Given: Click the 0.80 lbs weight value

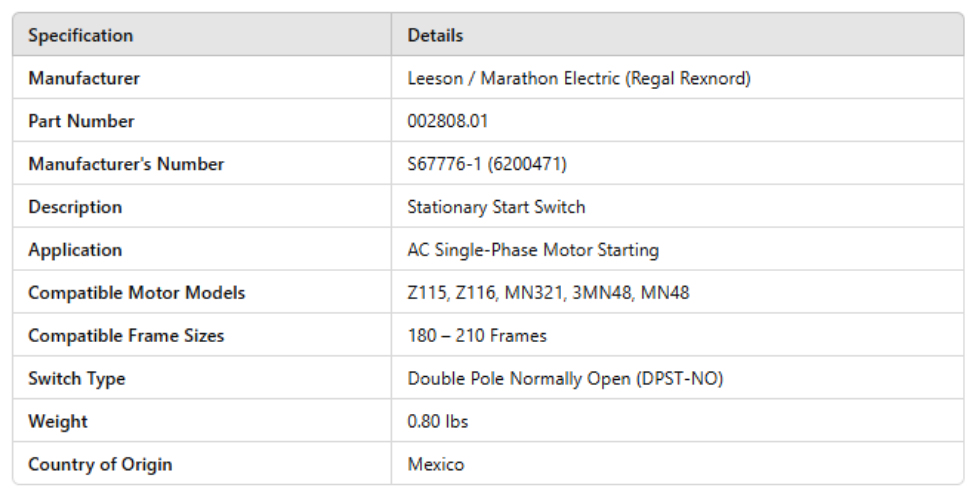Looking at the screenshot, I should [438, 422].
